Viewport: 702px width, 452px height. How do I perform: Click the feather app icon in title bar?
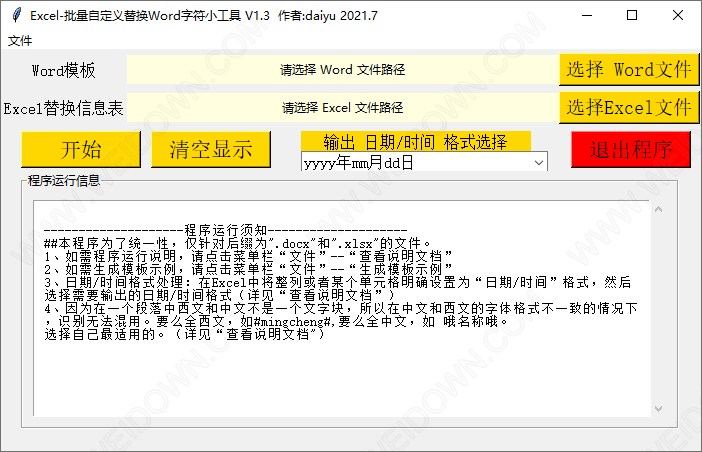coord(15,15)
